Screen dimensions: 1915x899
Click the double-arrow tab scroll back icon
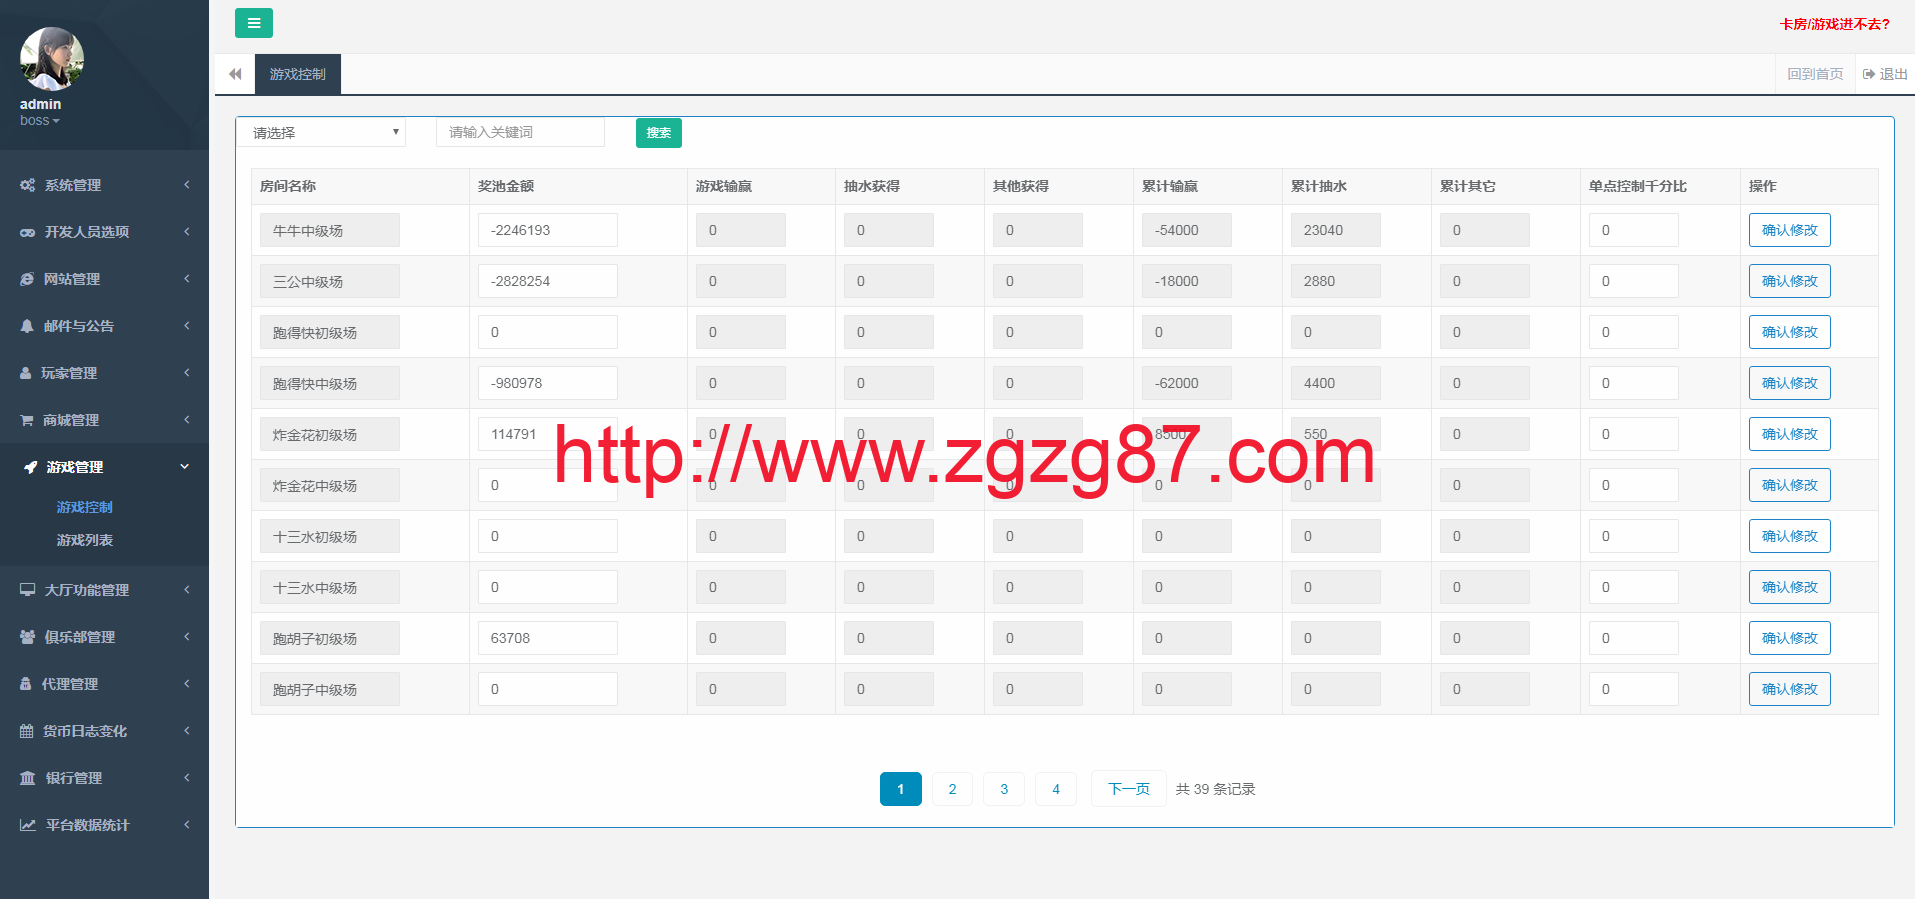235,74
